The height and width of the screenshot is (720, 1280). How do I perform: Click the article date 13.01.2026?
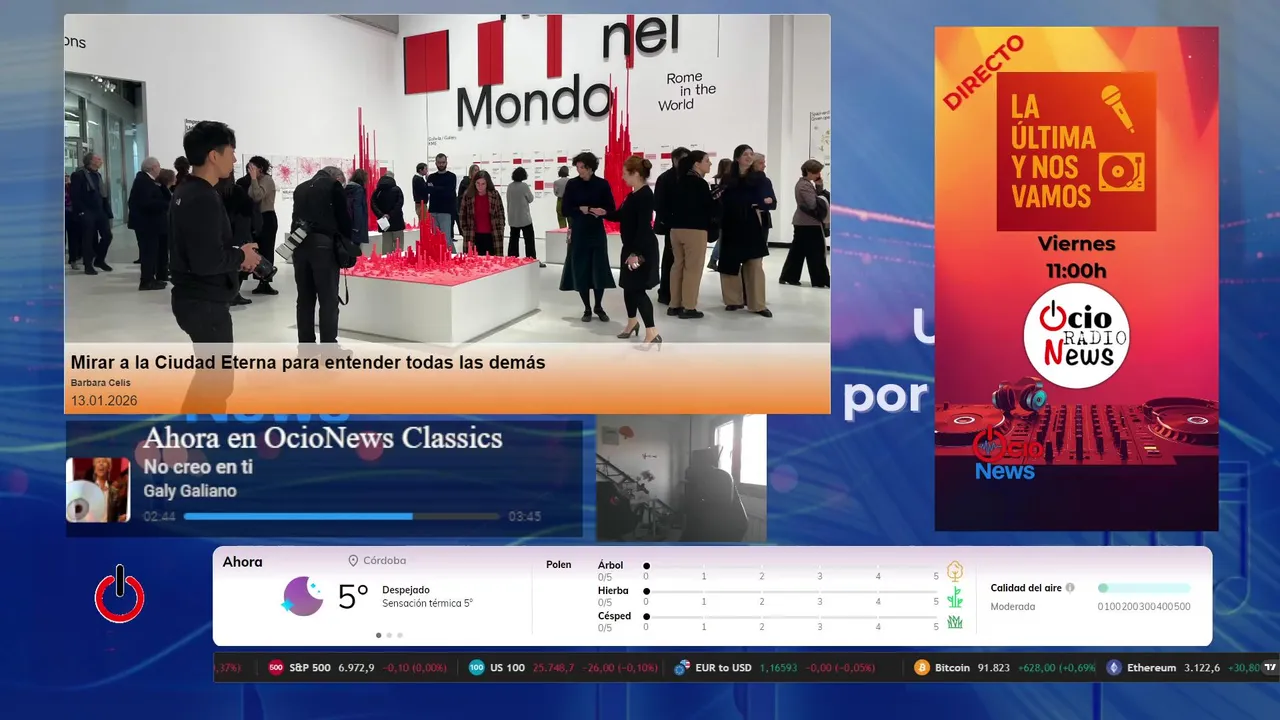pos(104,401)
